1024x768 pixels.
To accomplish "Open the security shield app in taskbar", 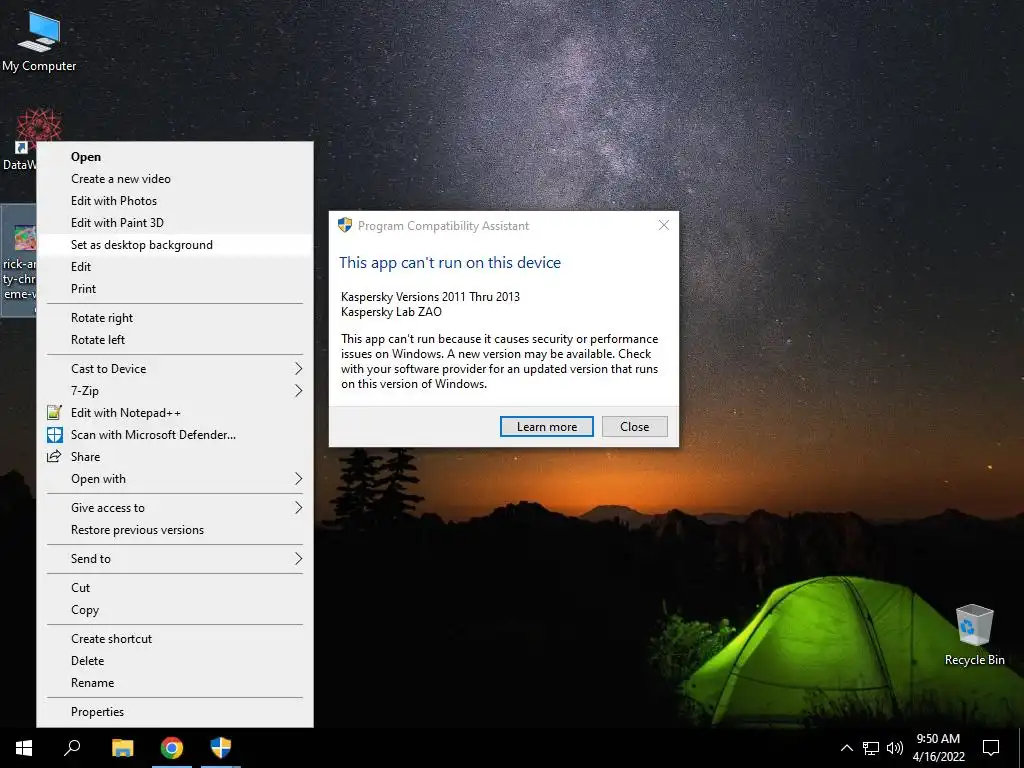I will (x=221, y=748).
